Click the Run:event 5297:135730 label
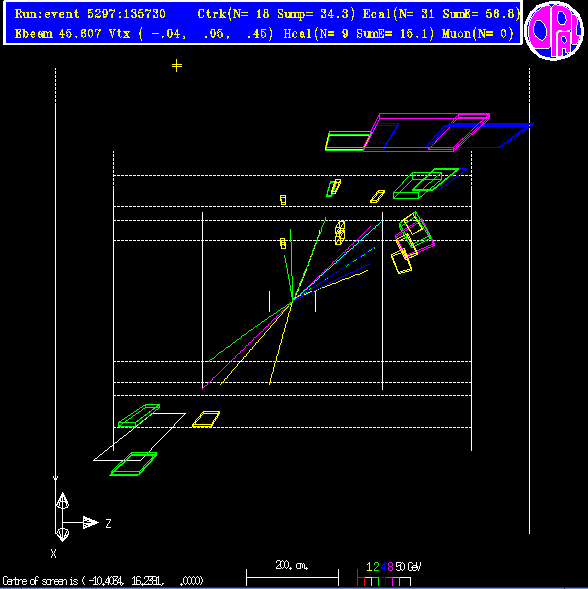This screenshot has height=589, width=588. point(90,14)
